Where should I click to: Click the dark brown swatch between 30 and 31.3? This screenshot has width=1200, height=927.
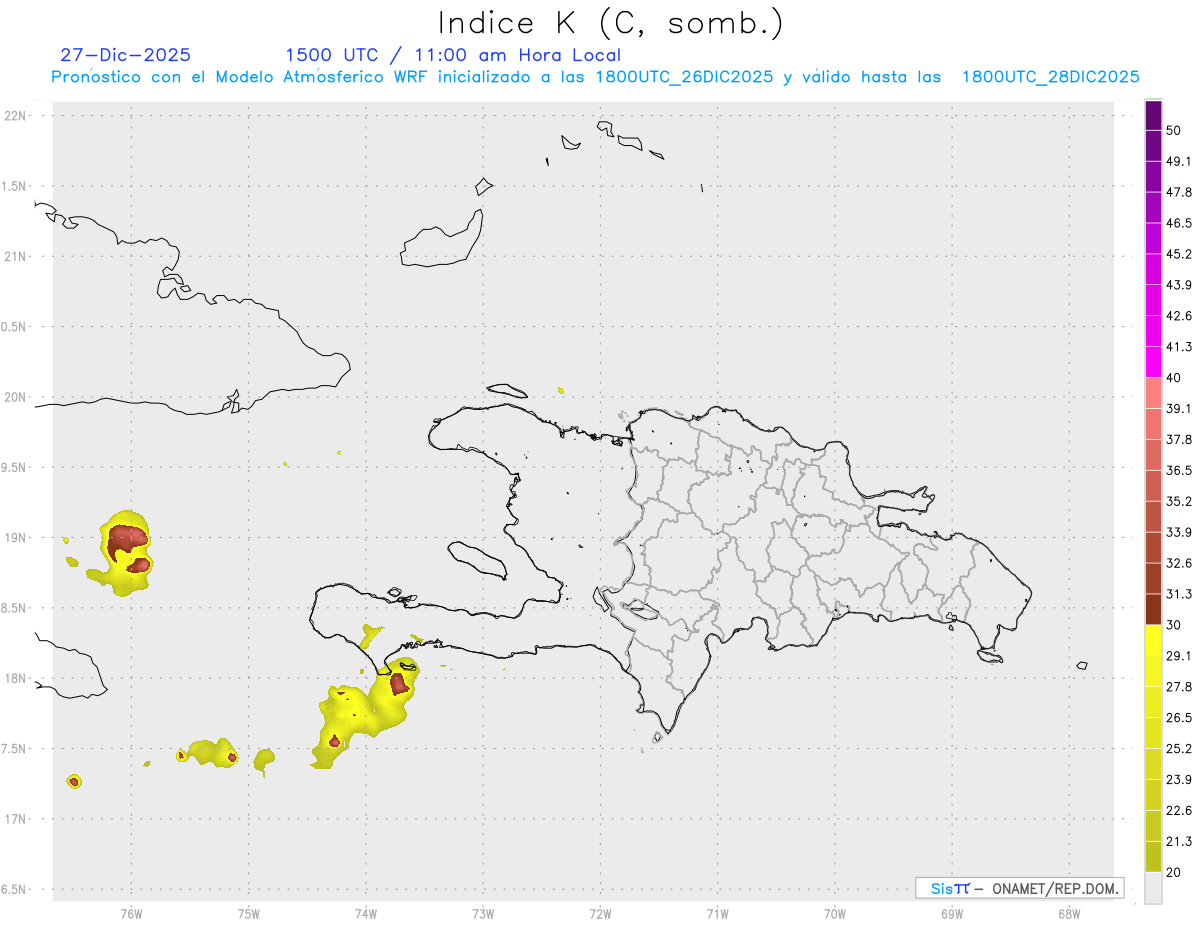[x=1153, y=609]
